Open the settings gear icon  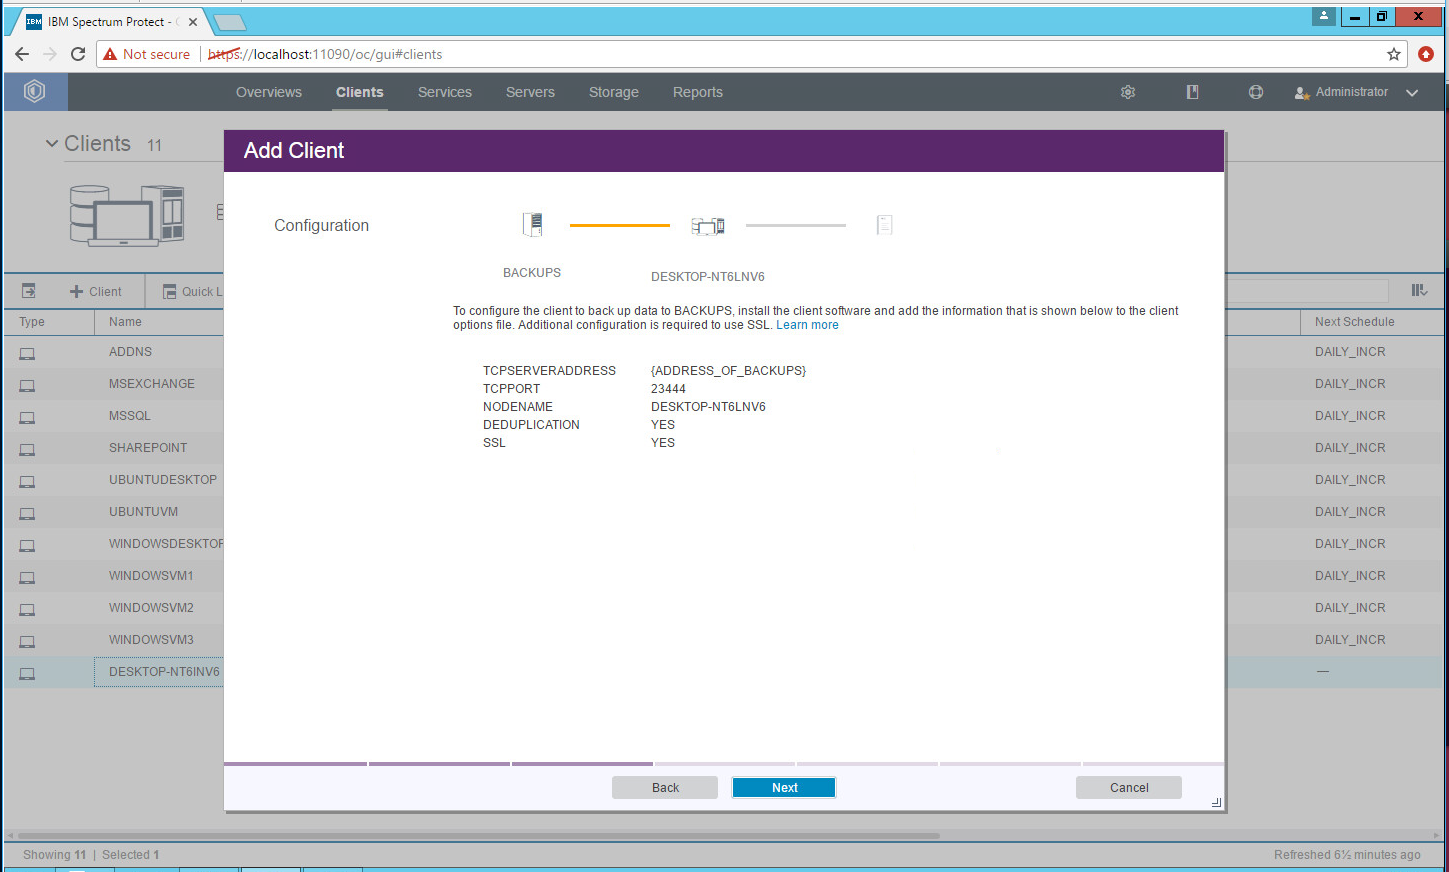click(x=1128, y=92)
